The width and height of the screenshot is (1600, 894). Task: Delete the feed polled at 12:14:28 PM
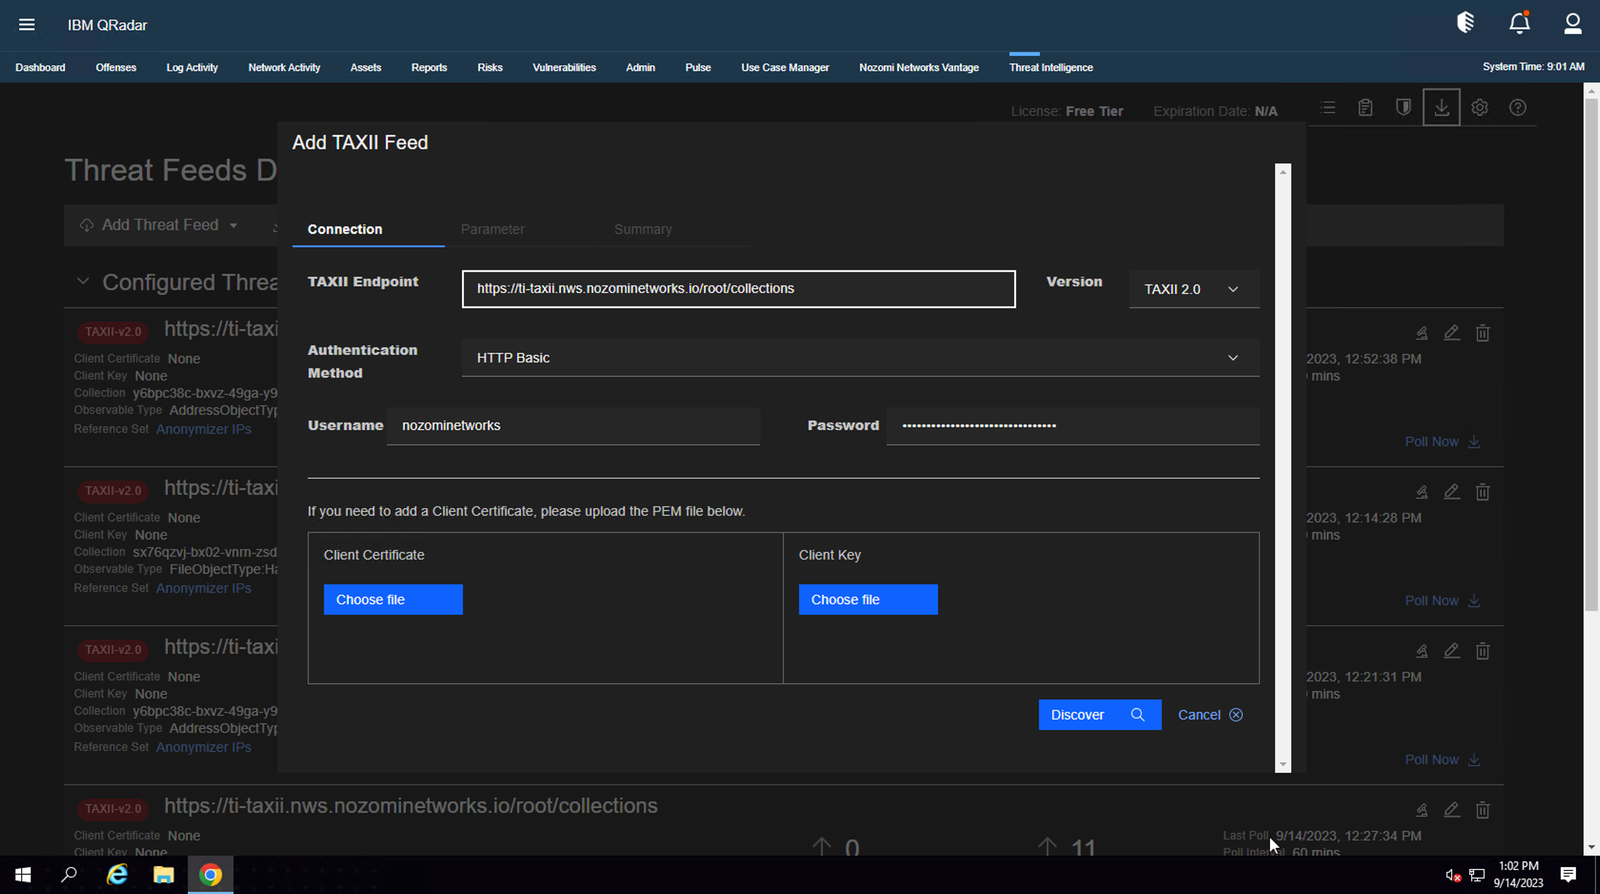[x=1483, y=492]
